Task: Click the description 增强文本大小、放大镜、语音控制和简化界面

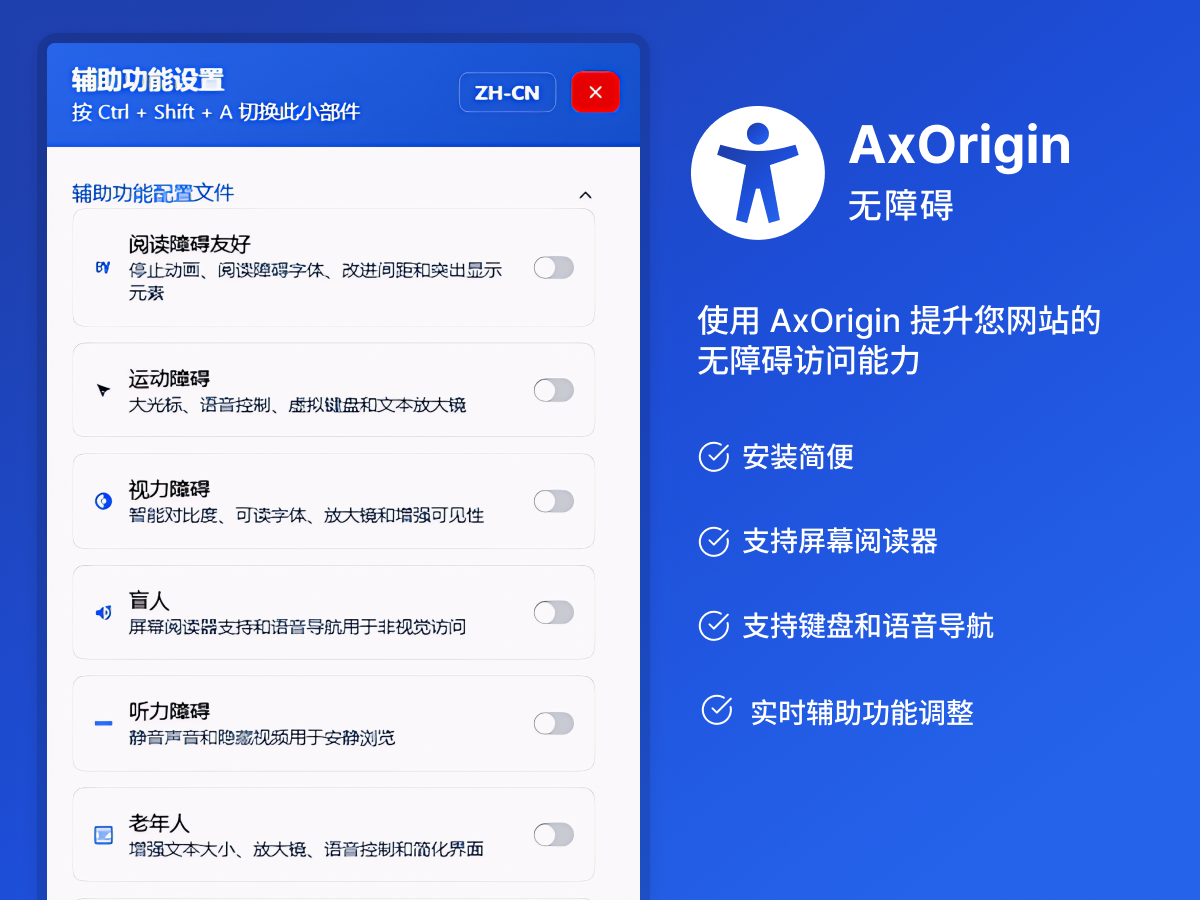Action: [x=306, y=849]
